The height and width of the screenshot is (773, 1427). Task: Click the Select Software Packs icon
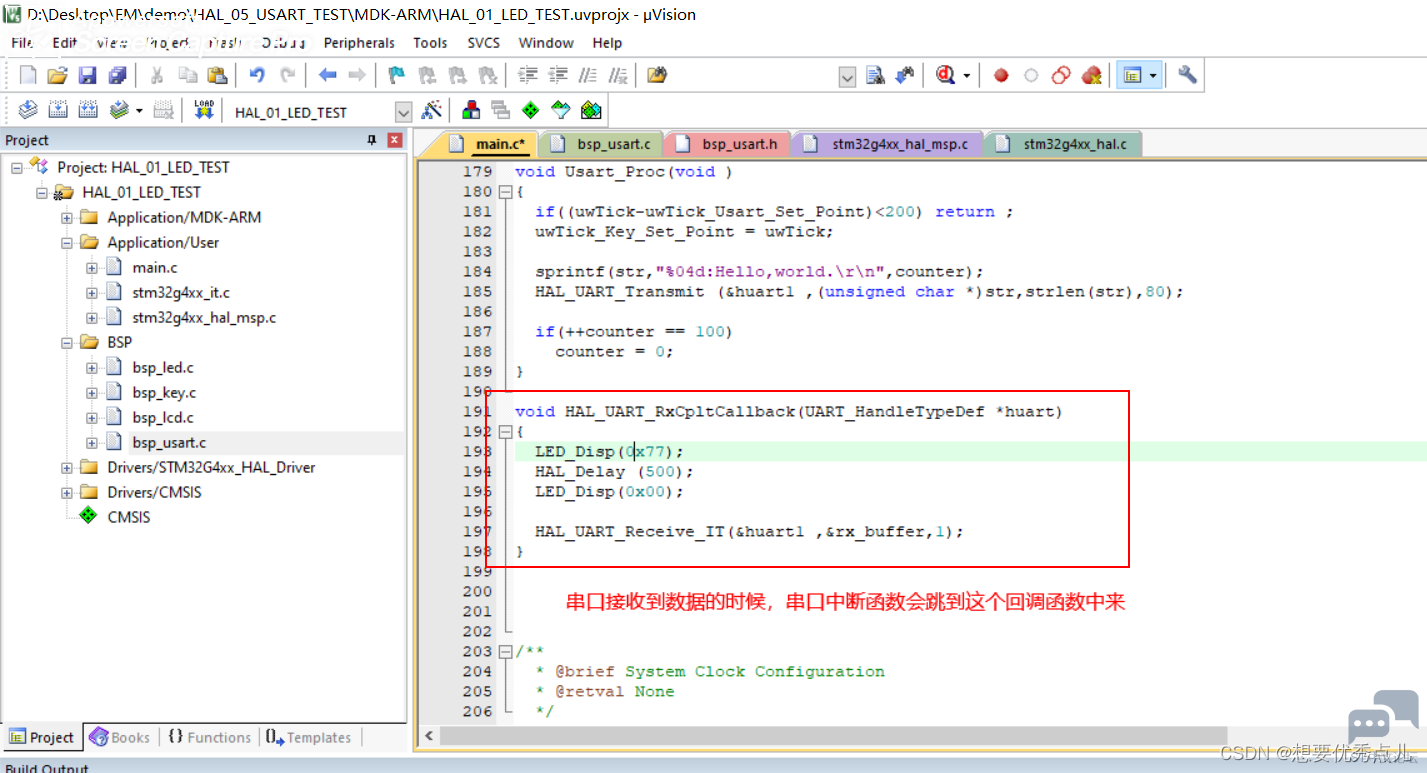click(560, 110)
